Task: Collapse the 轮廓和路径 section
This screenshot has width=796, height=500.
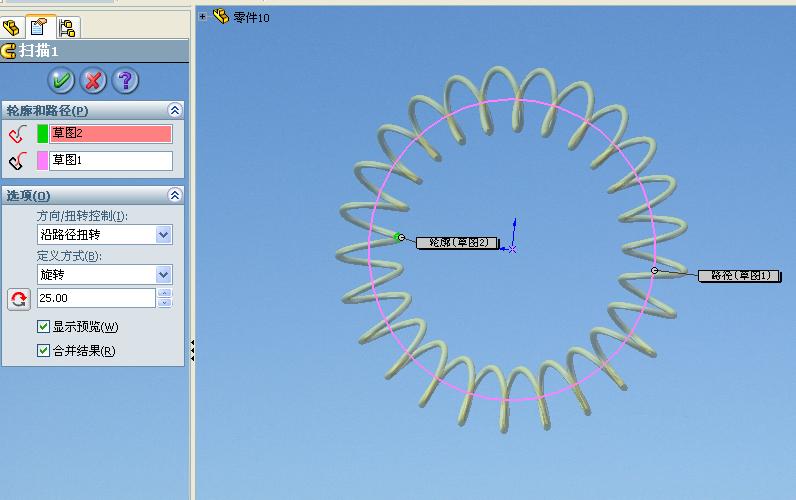Action: pos(175,110)
